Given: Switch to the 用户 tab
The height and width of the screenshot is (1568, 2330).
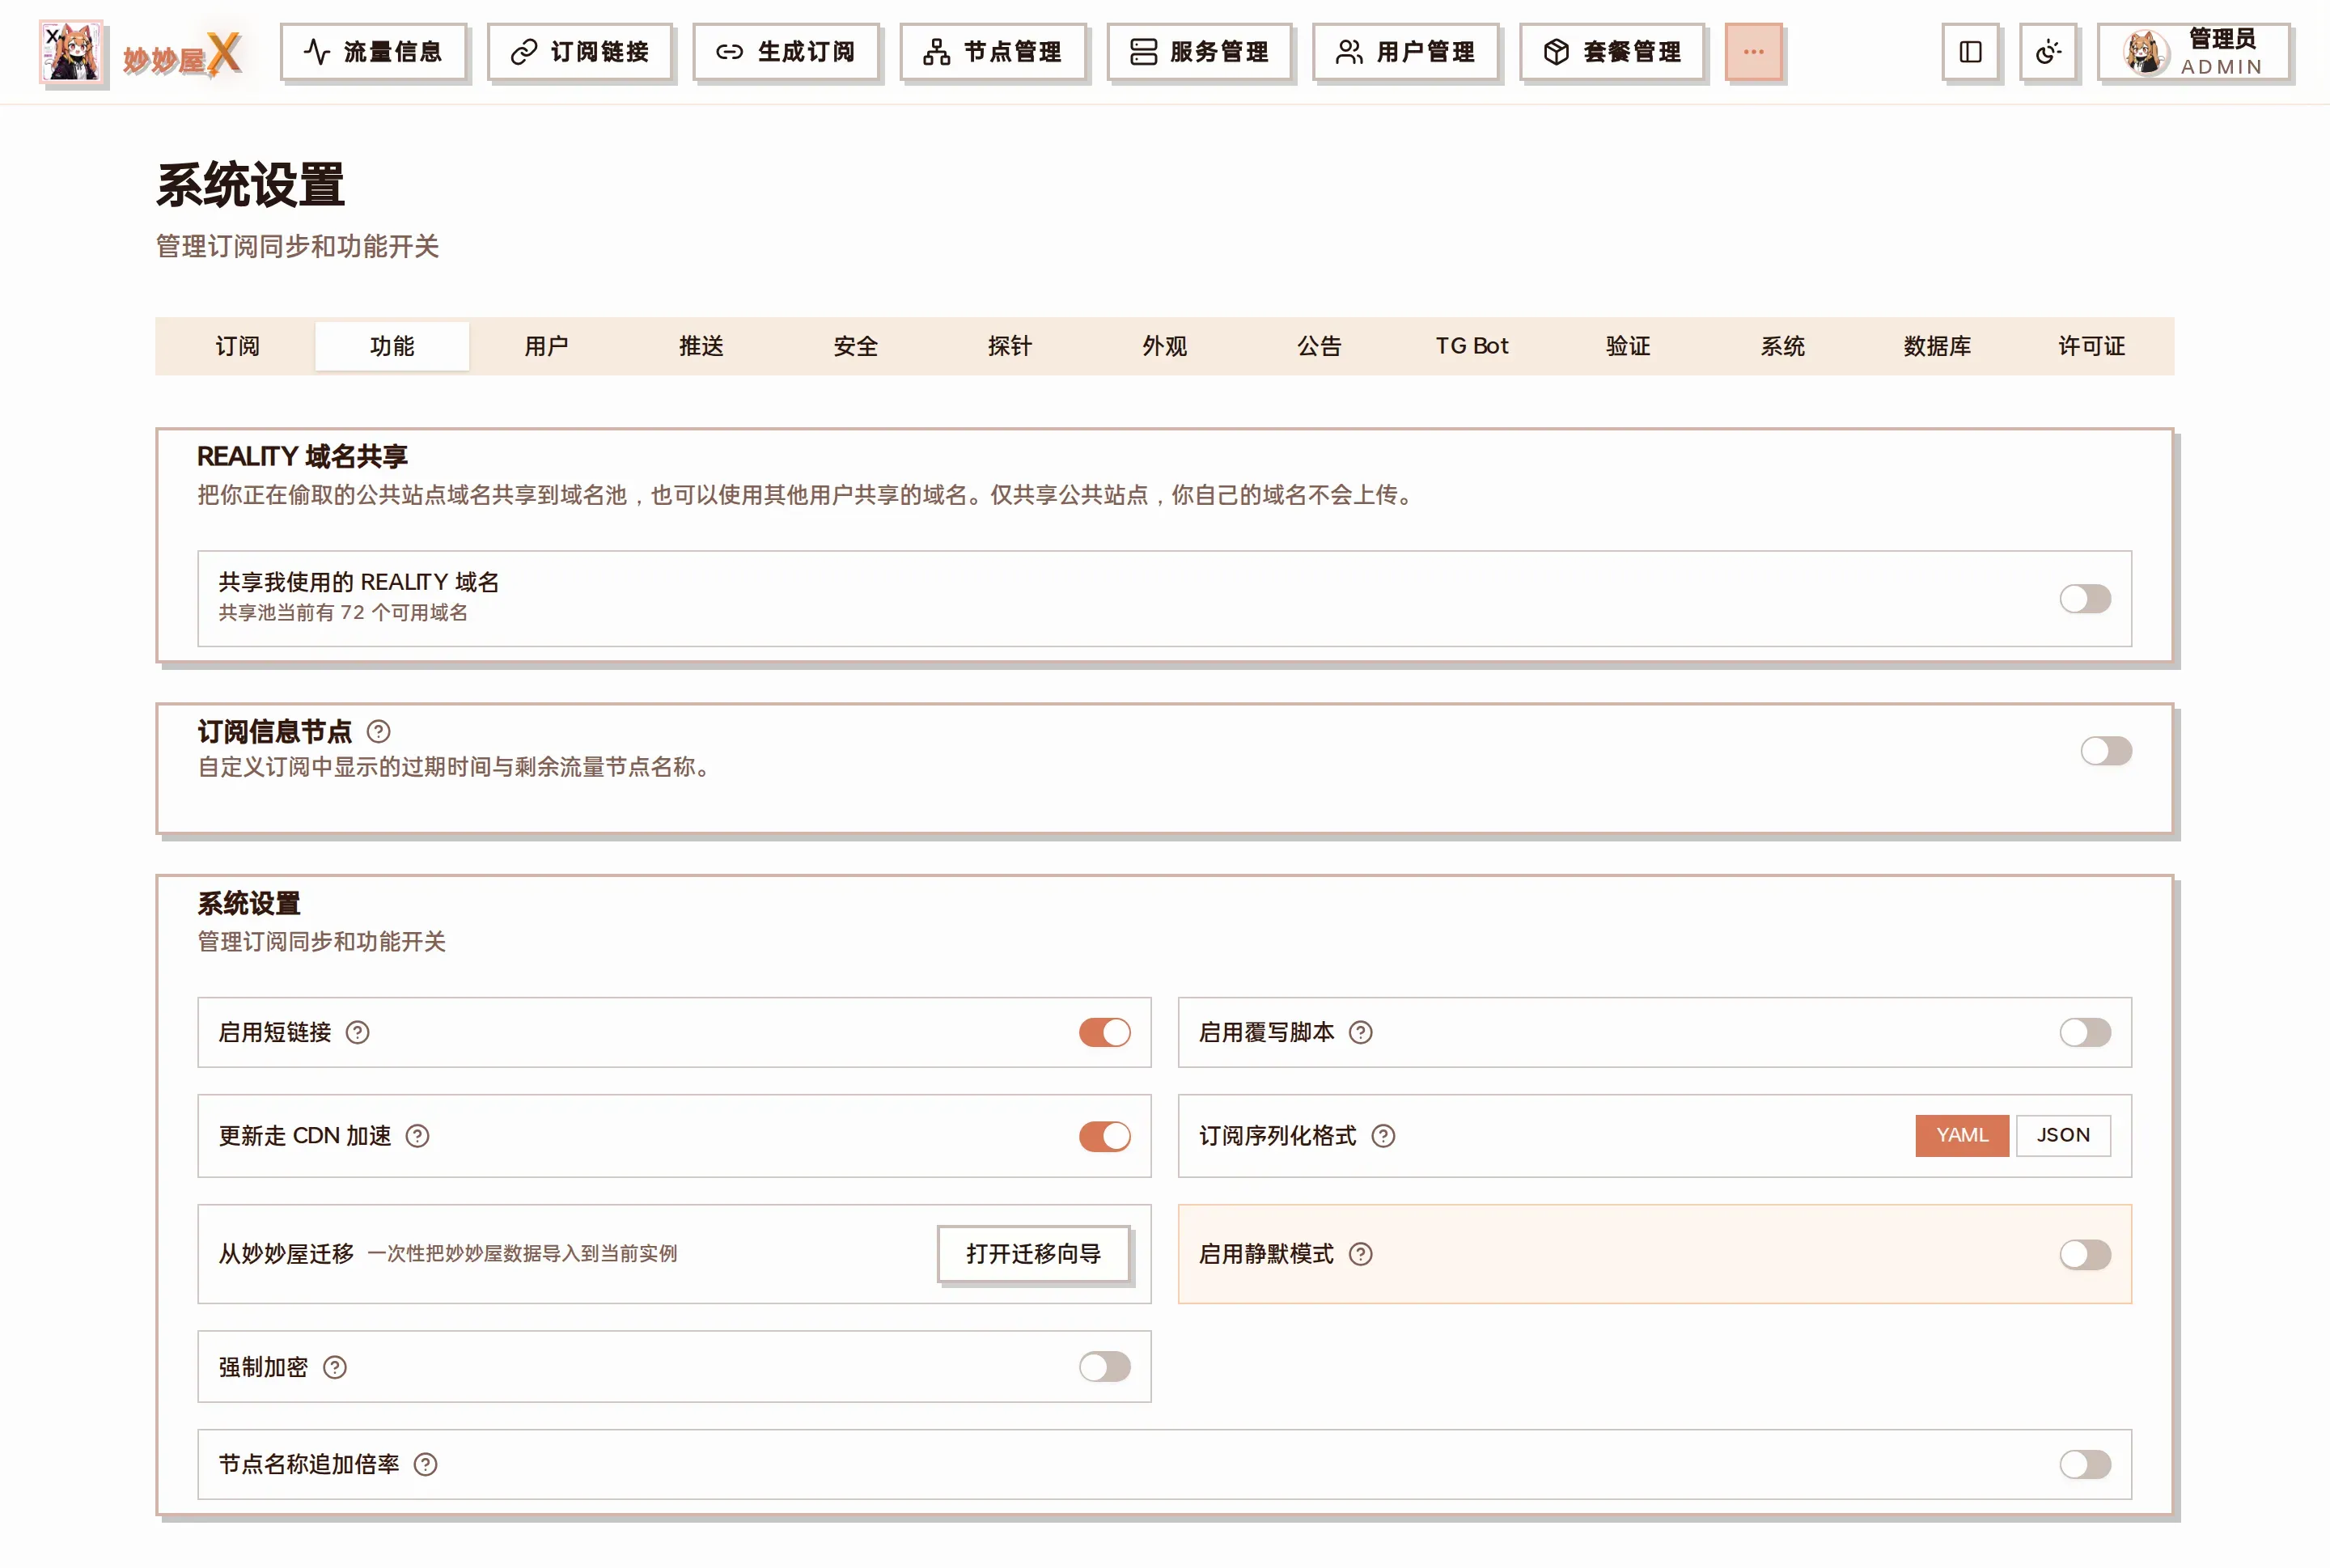Looking at the screenshot, I should point(547,346).
